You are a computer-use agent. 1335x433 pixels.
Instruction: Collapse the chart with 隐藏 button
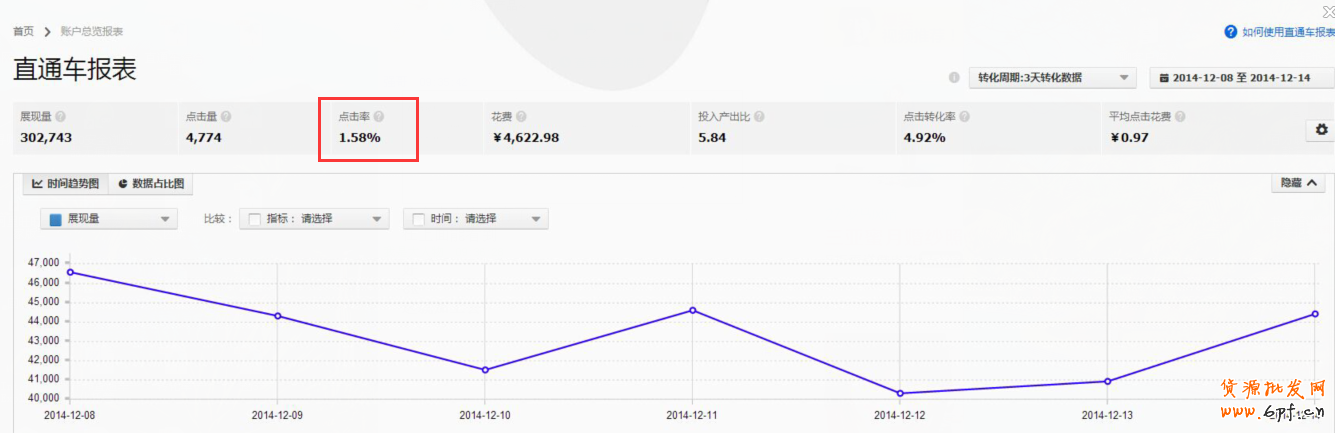pos(1297,183)
